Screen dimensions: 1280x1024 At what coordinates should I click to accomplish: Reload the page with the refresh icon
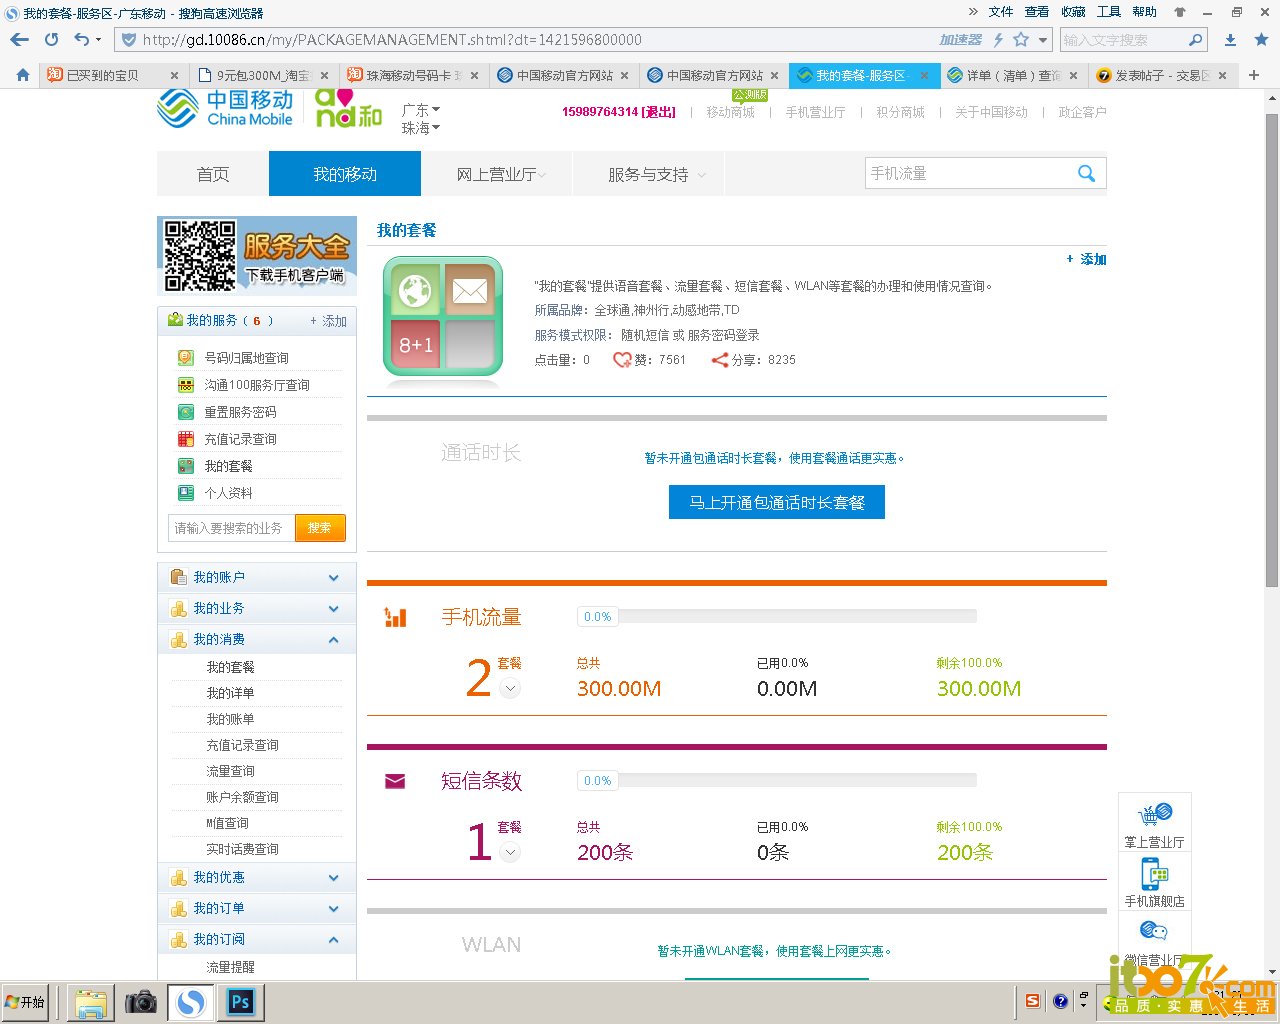(x=52, y=40)
